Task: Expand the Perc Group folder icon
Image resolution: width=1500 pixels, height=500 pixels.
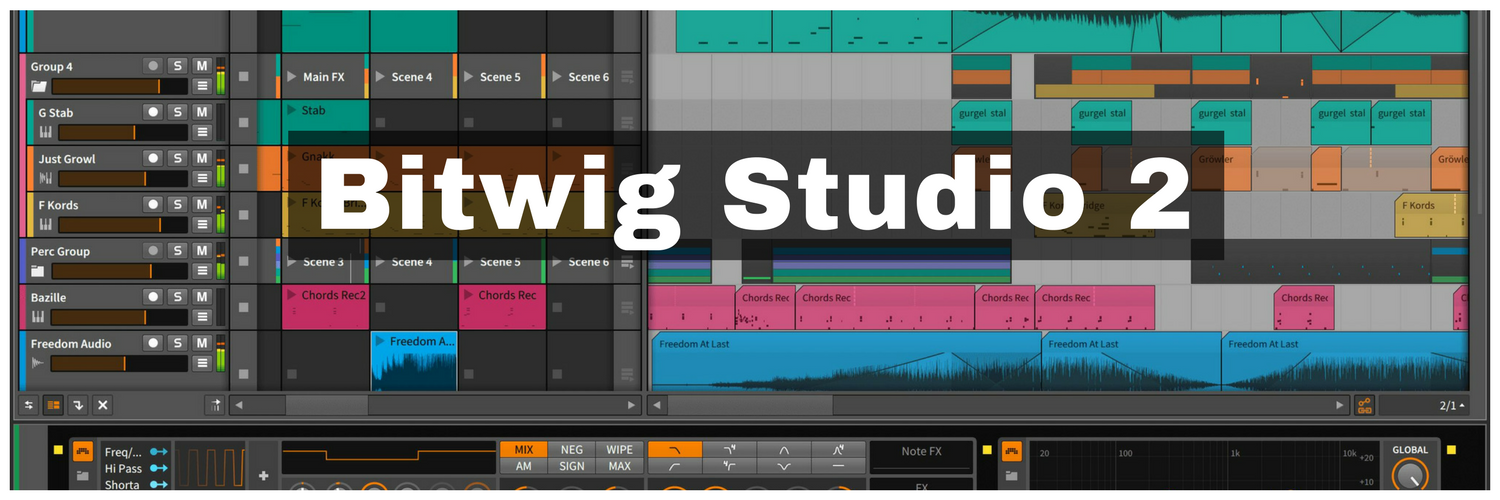Action: [38, 271]
